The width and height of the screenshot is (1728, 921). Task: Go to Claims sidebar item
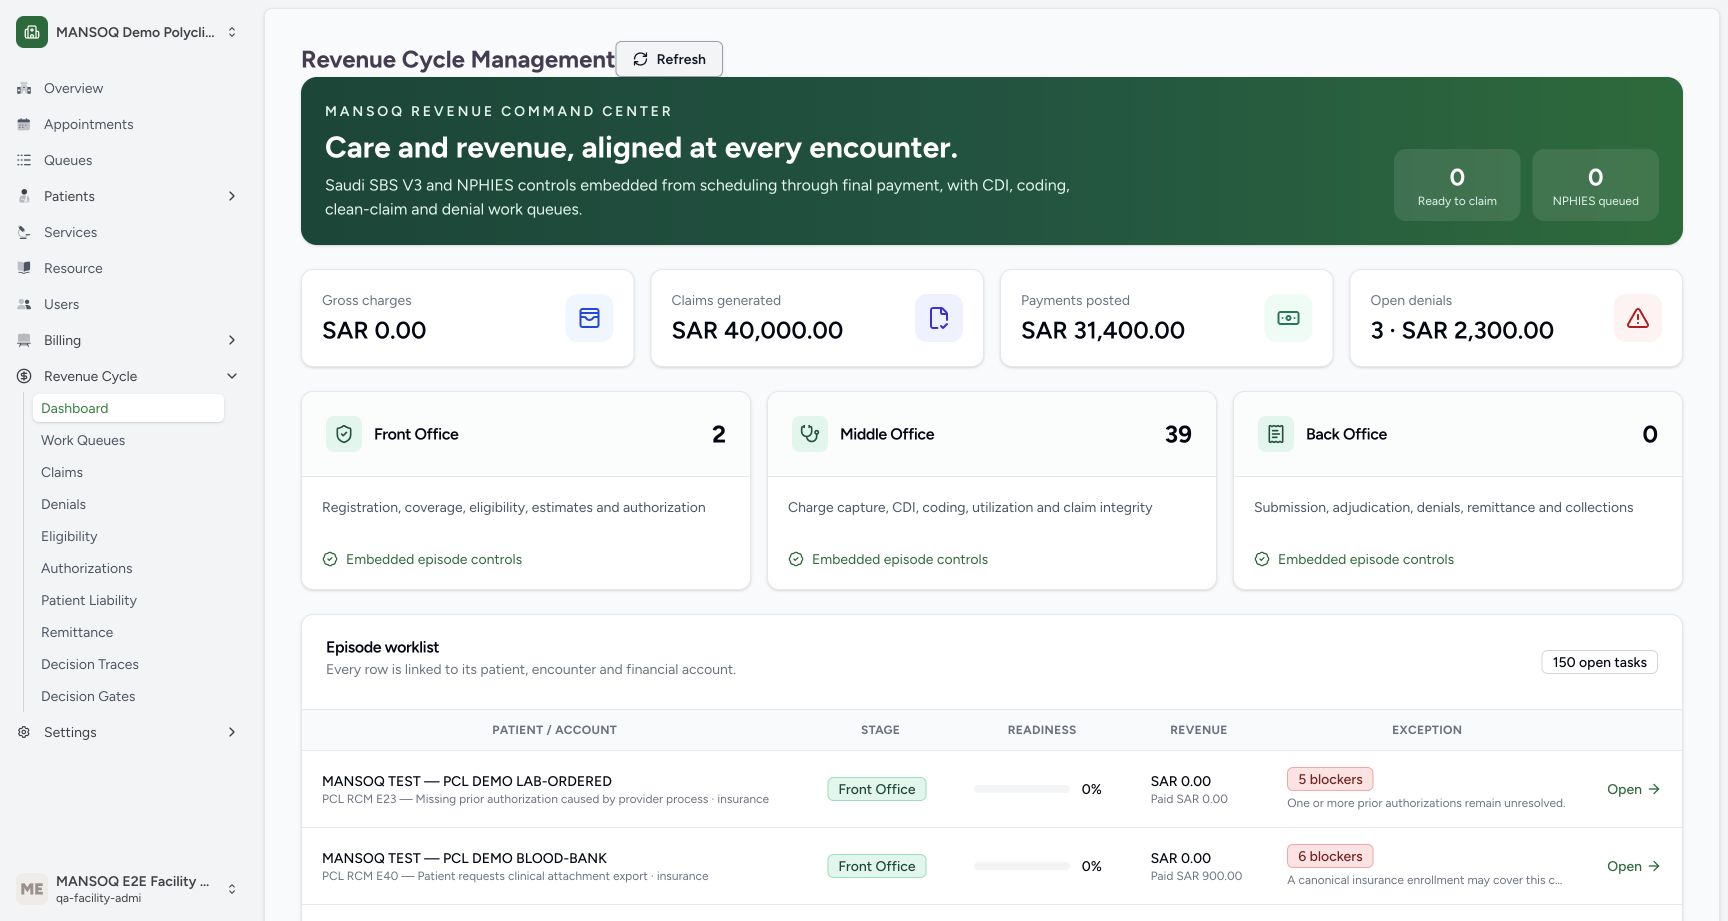pos(128,472)
